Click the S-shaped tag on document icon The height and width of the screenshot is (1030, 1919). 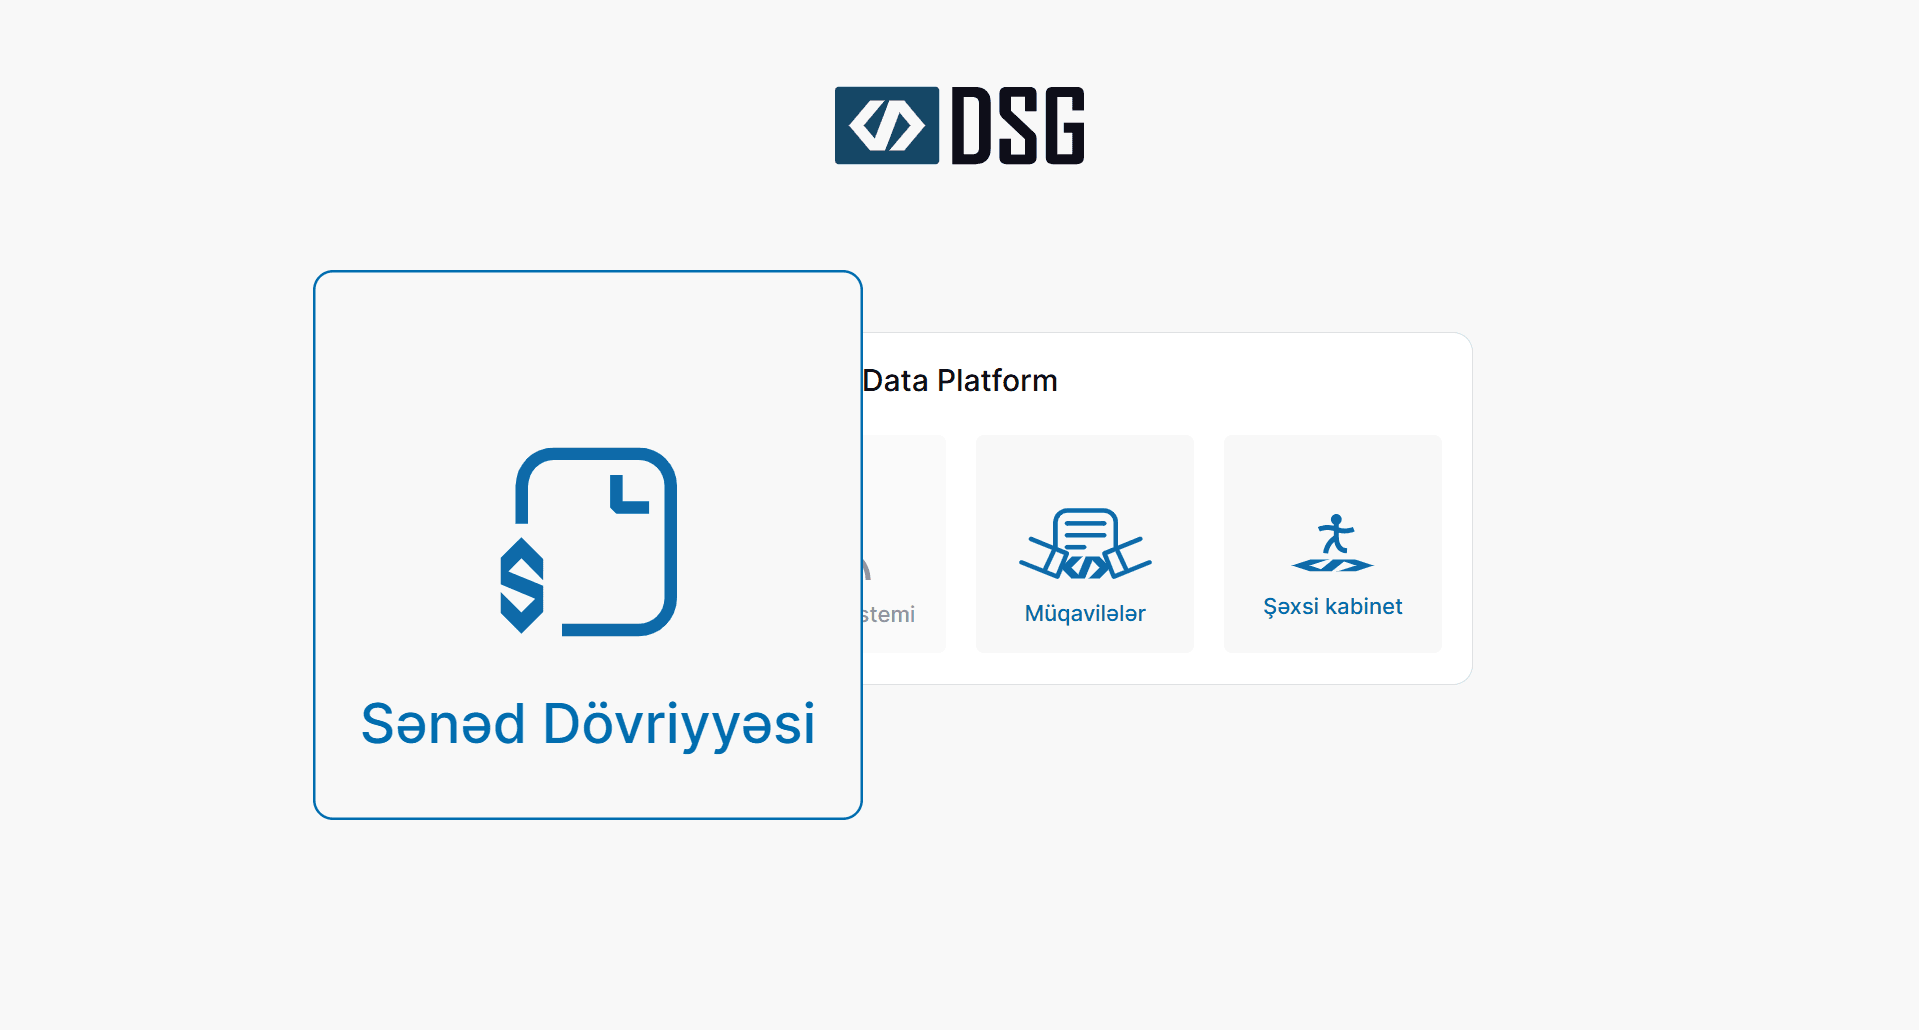[521, 586]
